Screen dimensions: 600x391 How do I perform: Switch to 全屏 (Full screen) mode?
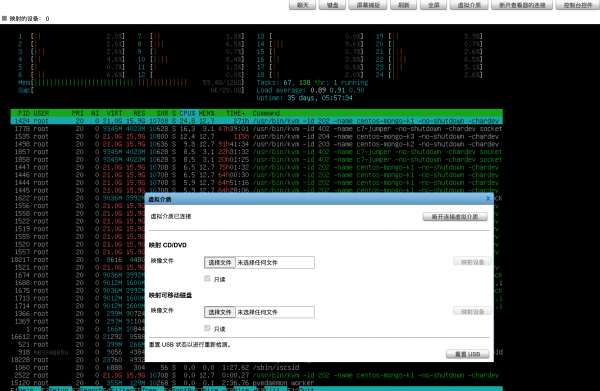[433, 5]
